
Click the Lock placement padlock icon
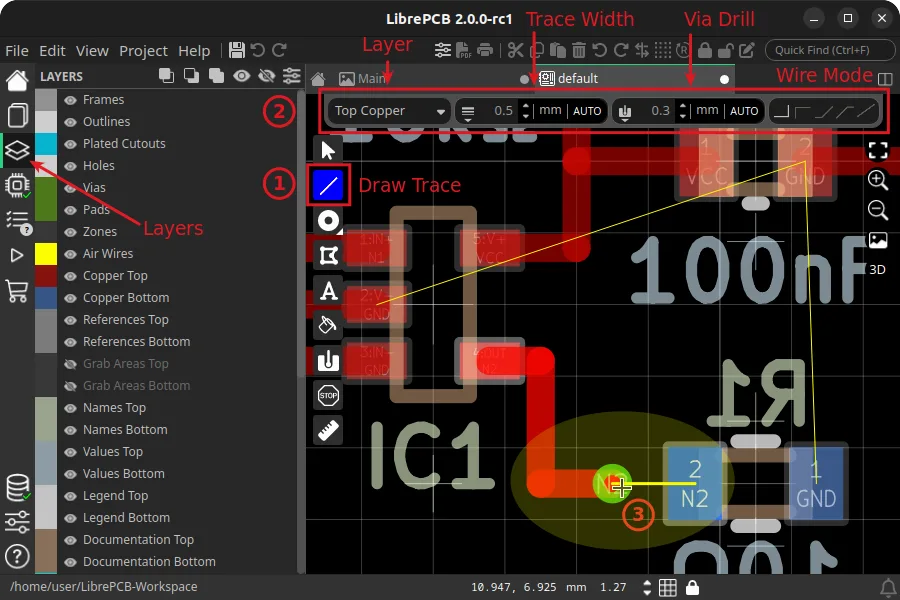click(x=705, y=51)
